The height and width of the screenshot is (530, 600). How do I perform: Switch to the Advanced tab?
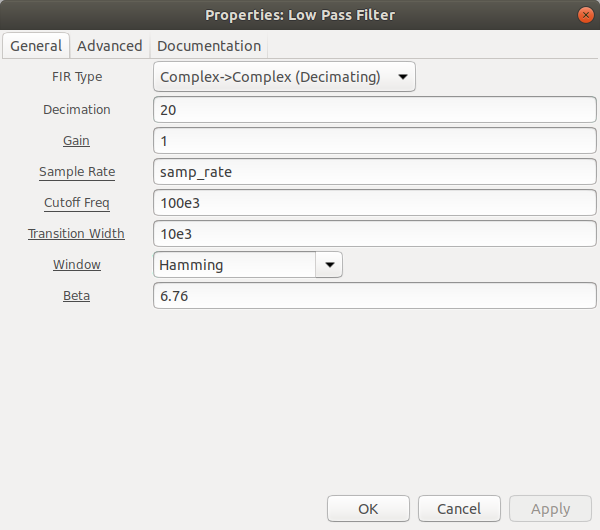pos(110,46)
